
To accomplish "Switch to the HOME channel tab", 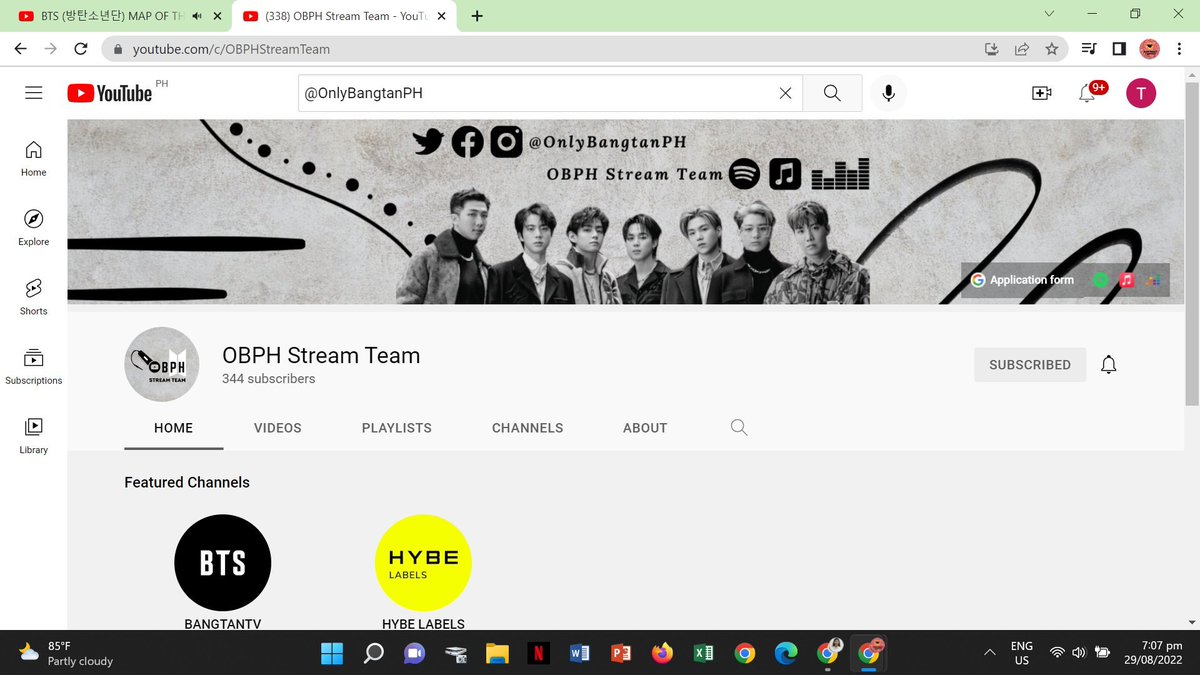I will 173,428.
